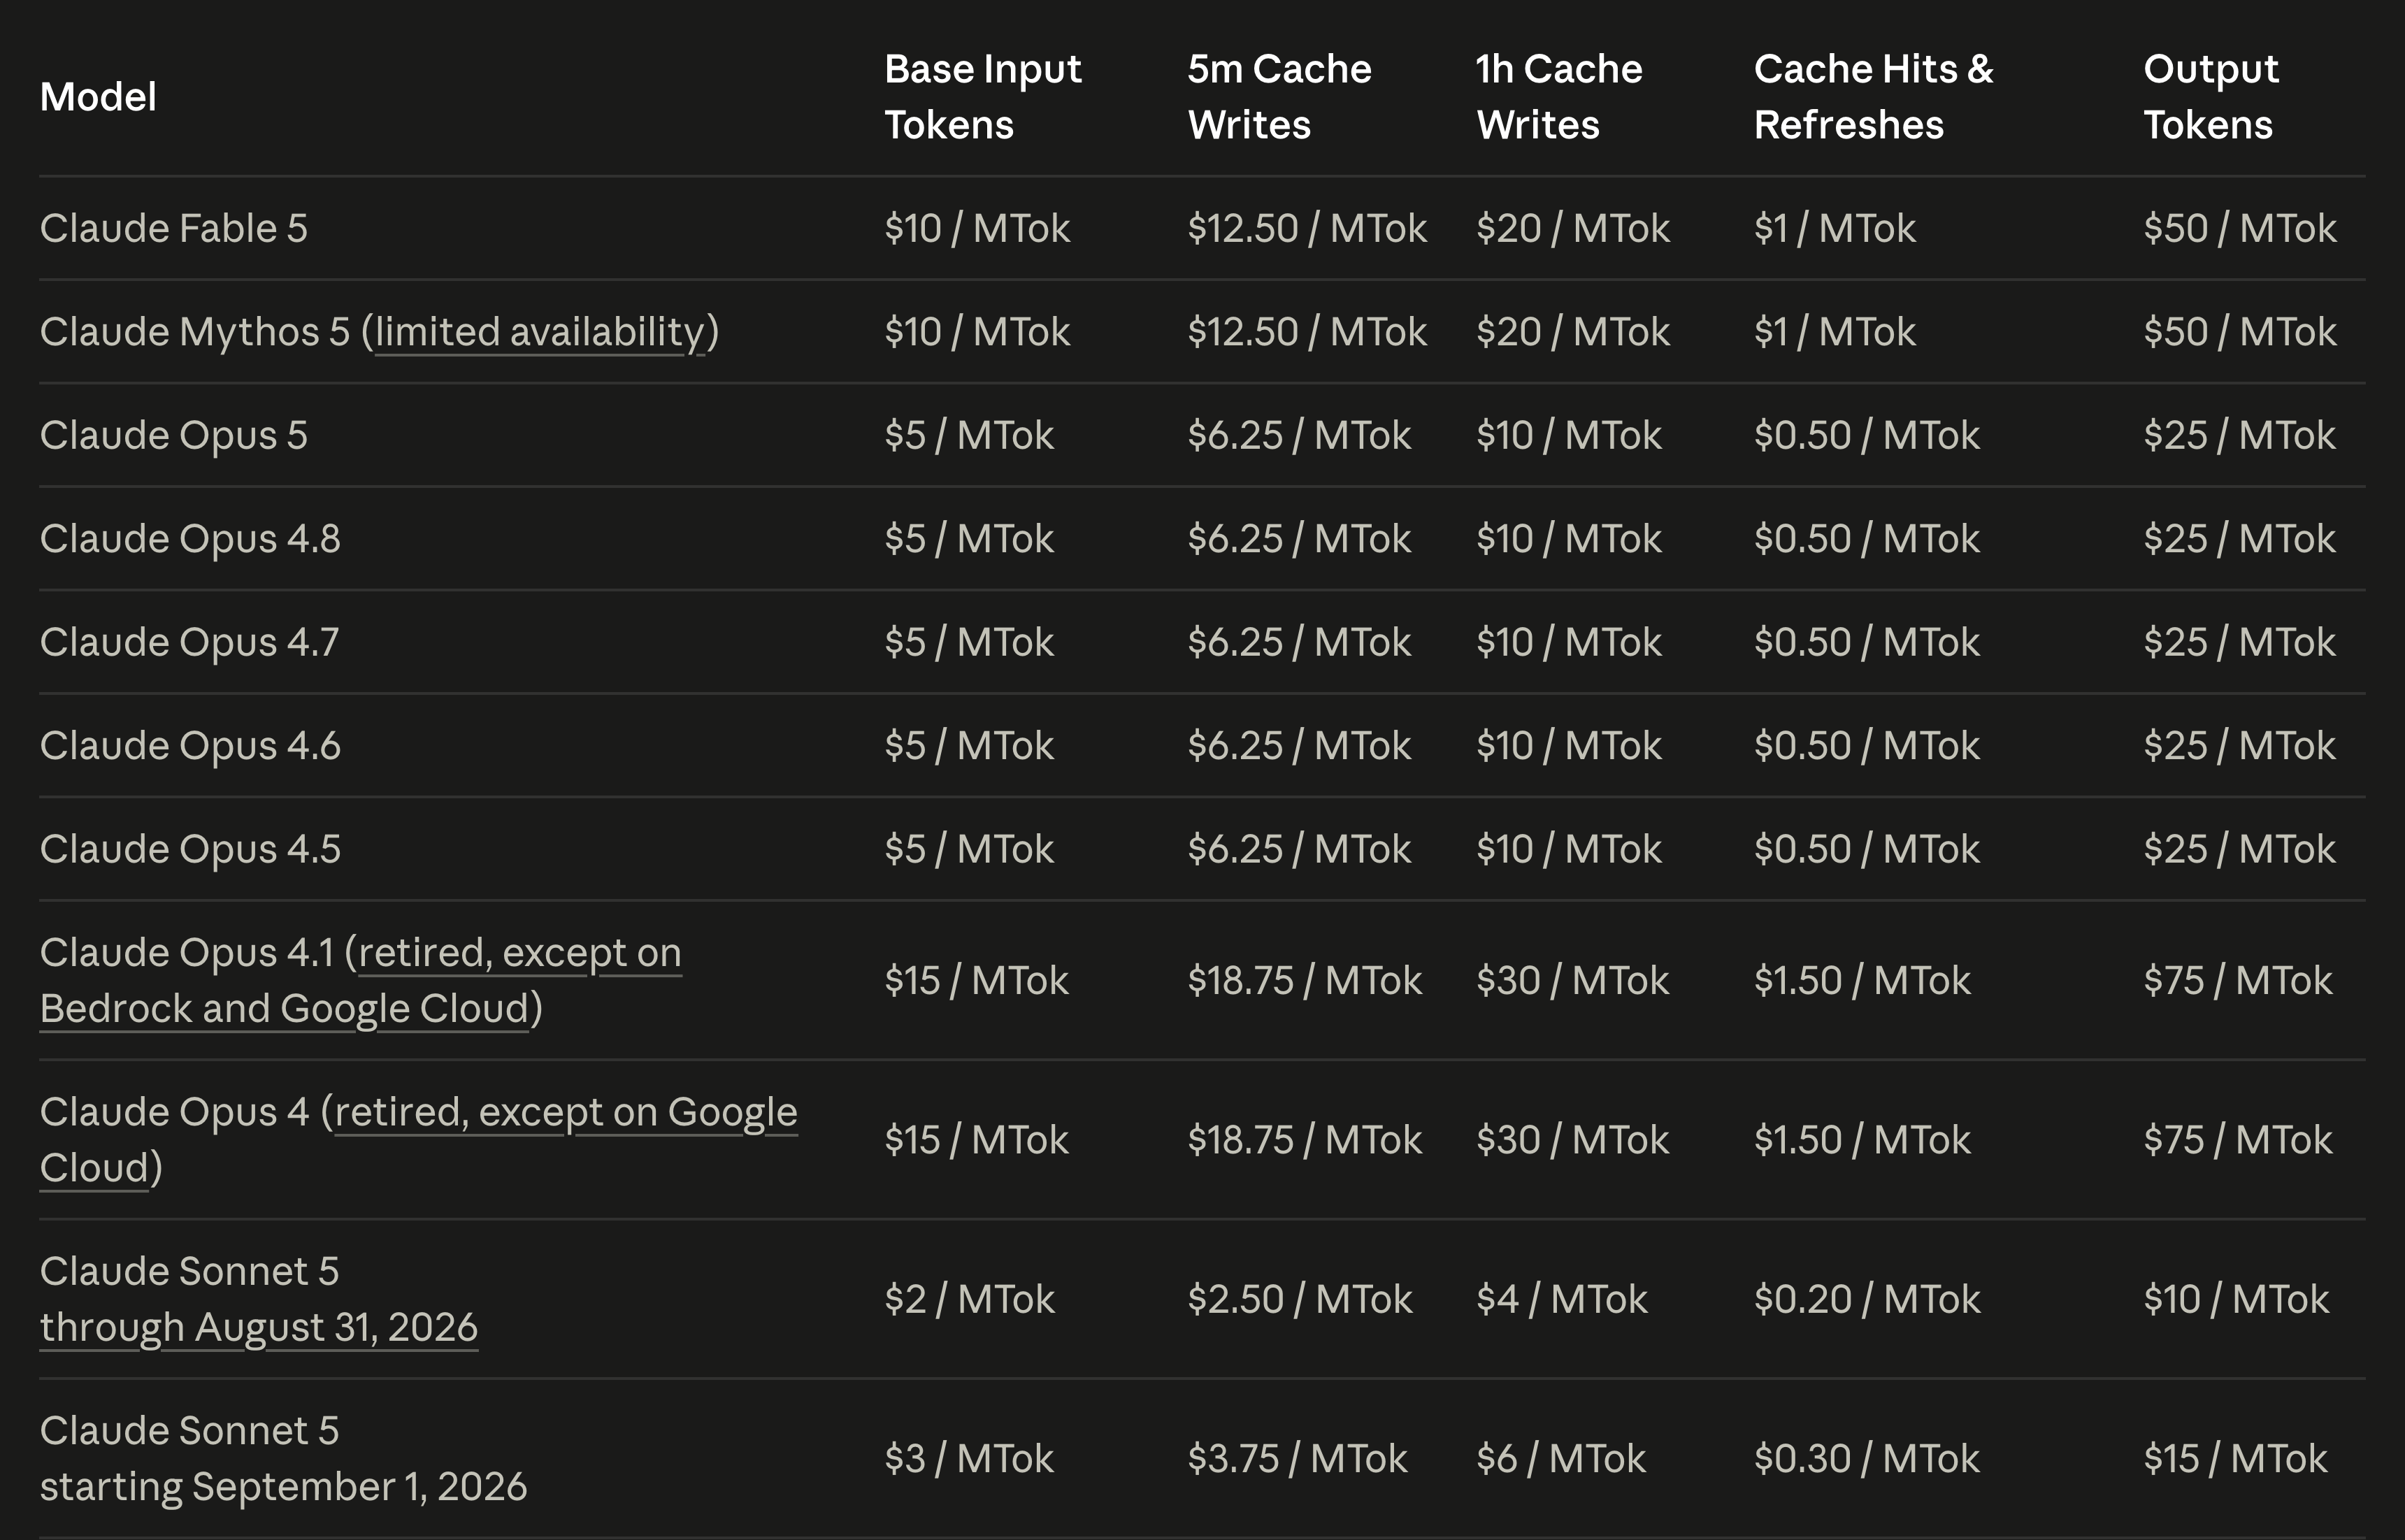
Task: Select the "Claude Opus 4.8" model name
Action: (x=190, y=539)
